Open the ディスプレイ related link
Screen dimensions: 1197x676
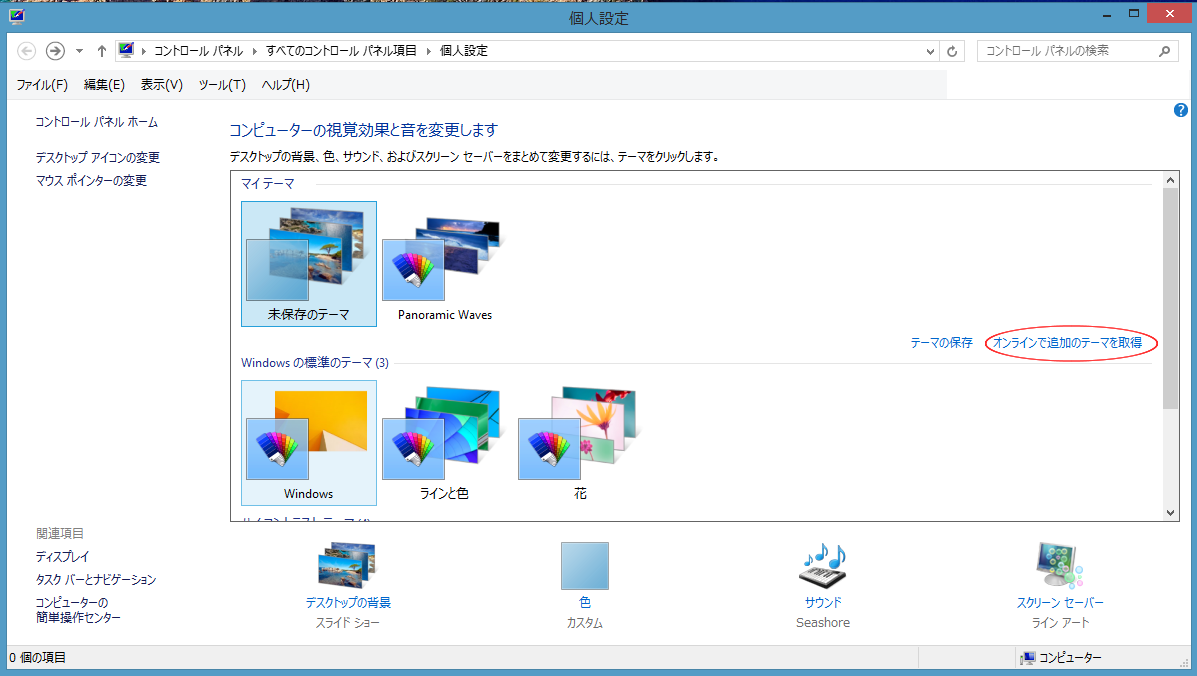tap(63, 556)
